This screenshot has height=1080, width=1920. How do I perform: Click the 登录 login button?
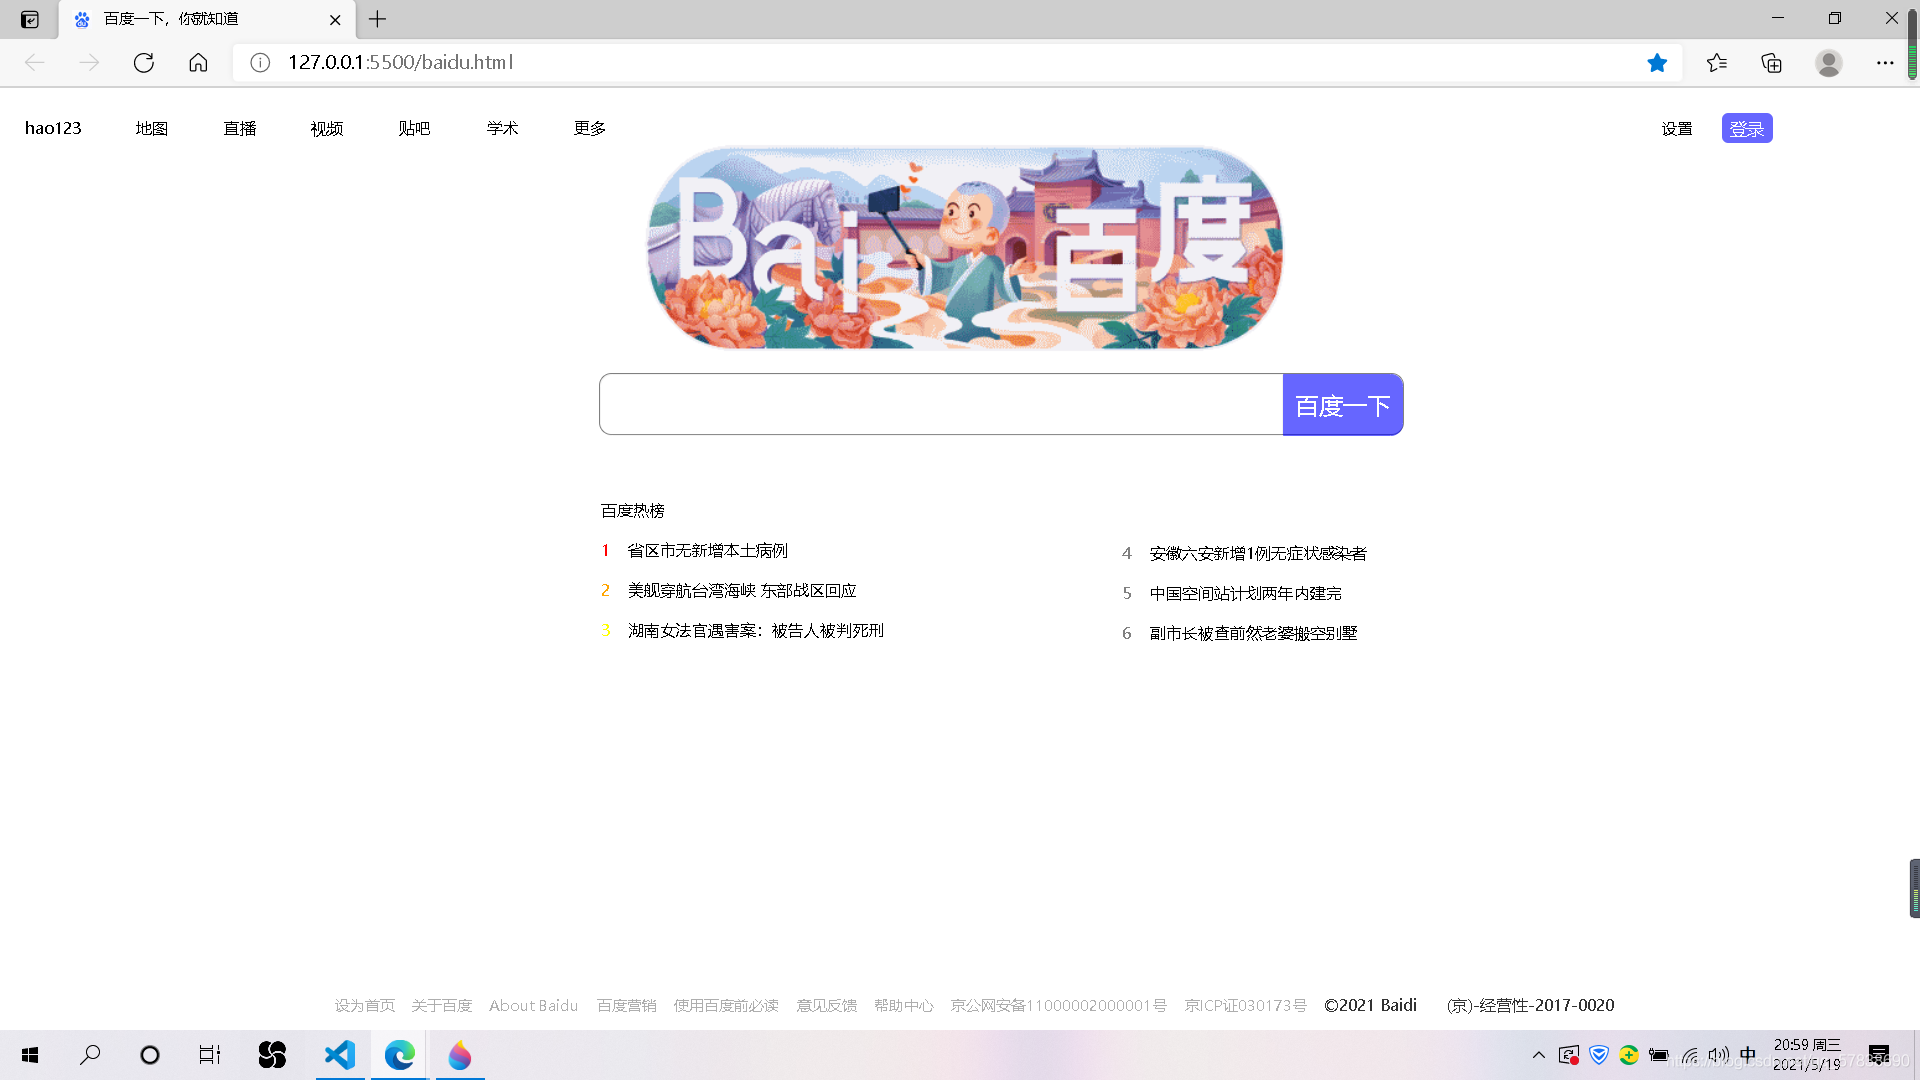pyautogui.click(x=1746, y=128)
